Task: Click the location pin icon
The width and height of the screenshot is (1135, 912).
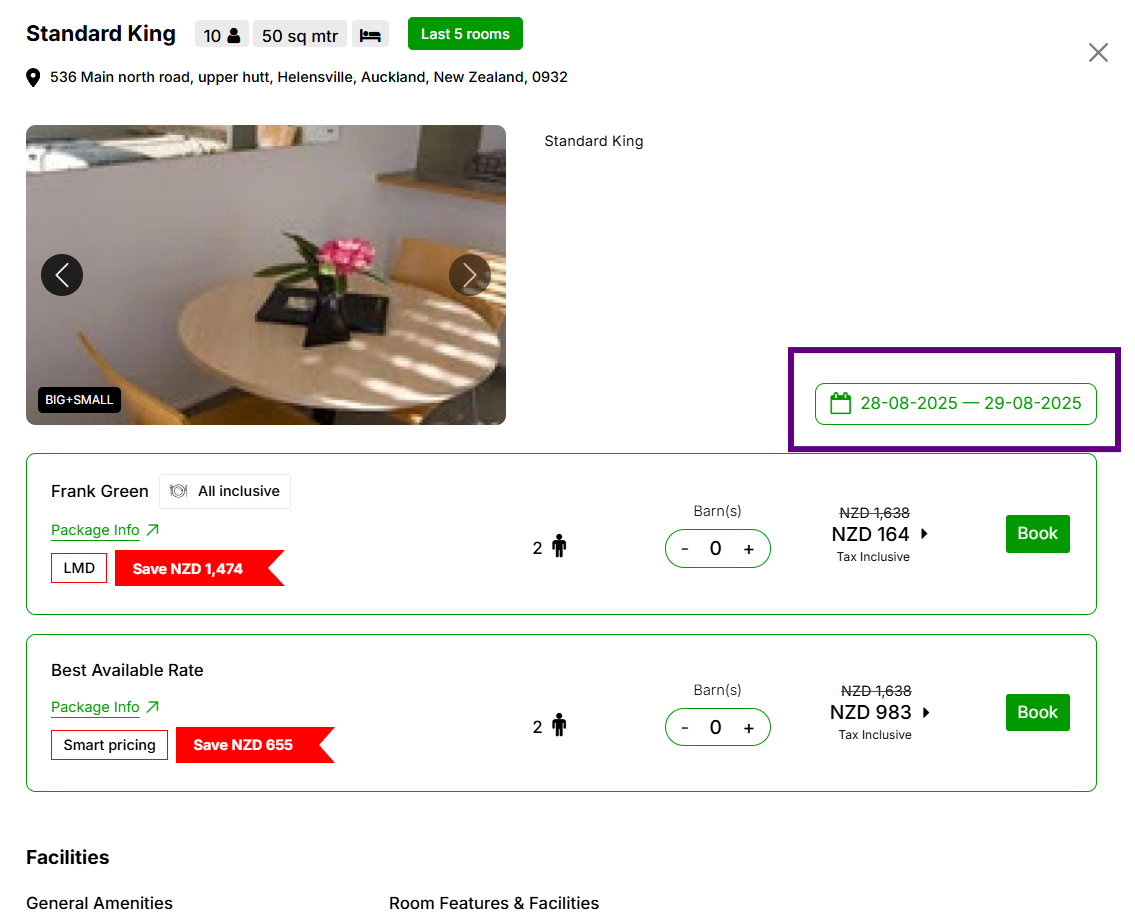Action: tap(33, 77)
